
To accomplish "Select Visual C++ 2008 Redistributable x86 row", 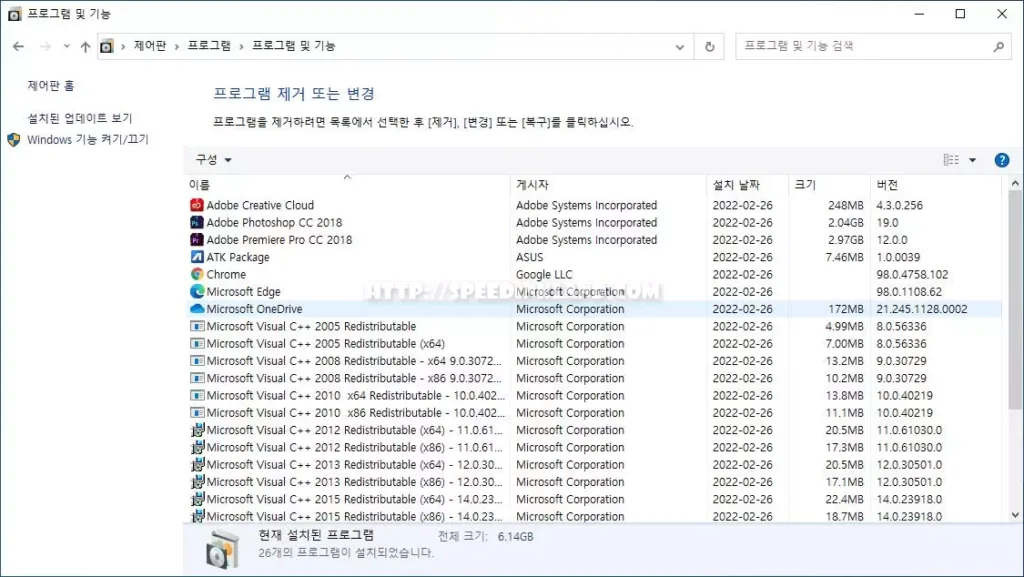I will [x=594, y=378].
